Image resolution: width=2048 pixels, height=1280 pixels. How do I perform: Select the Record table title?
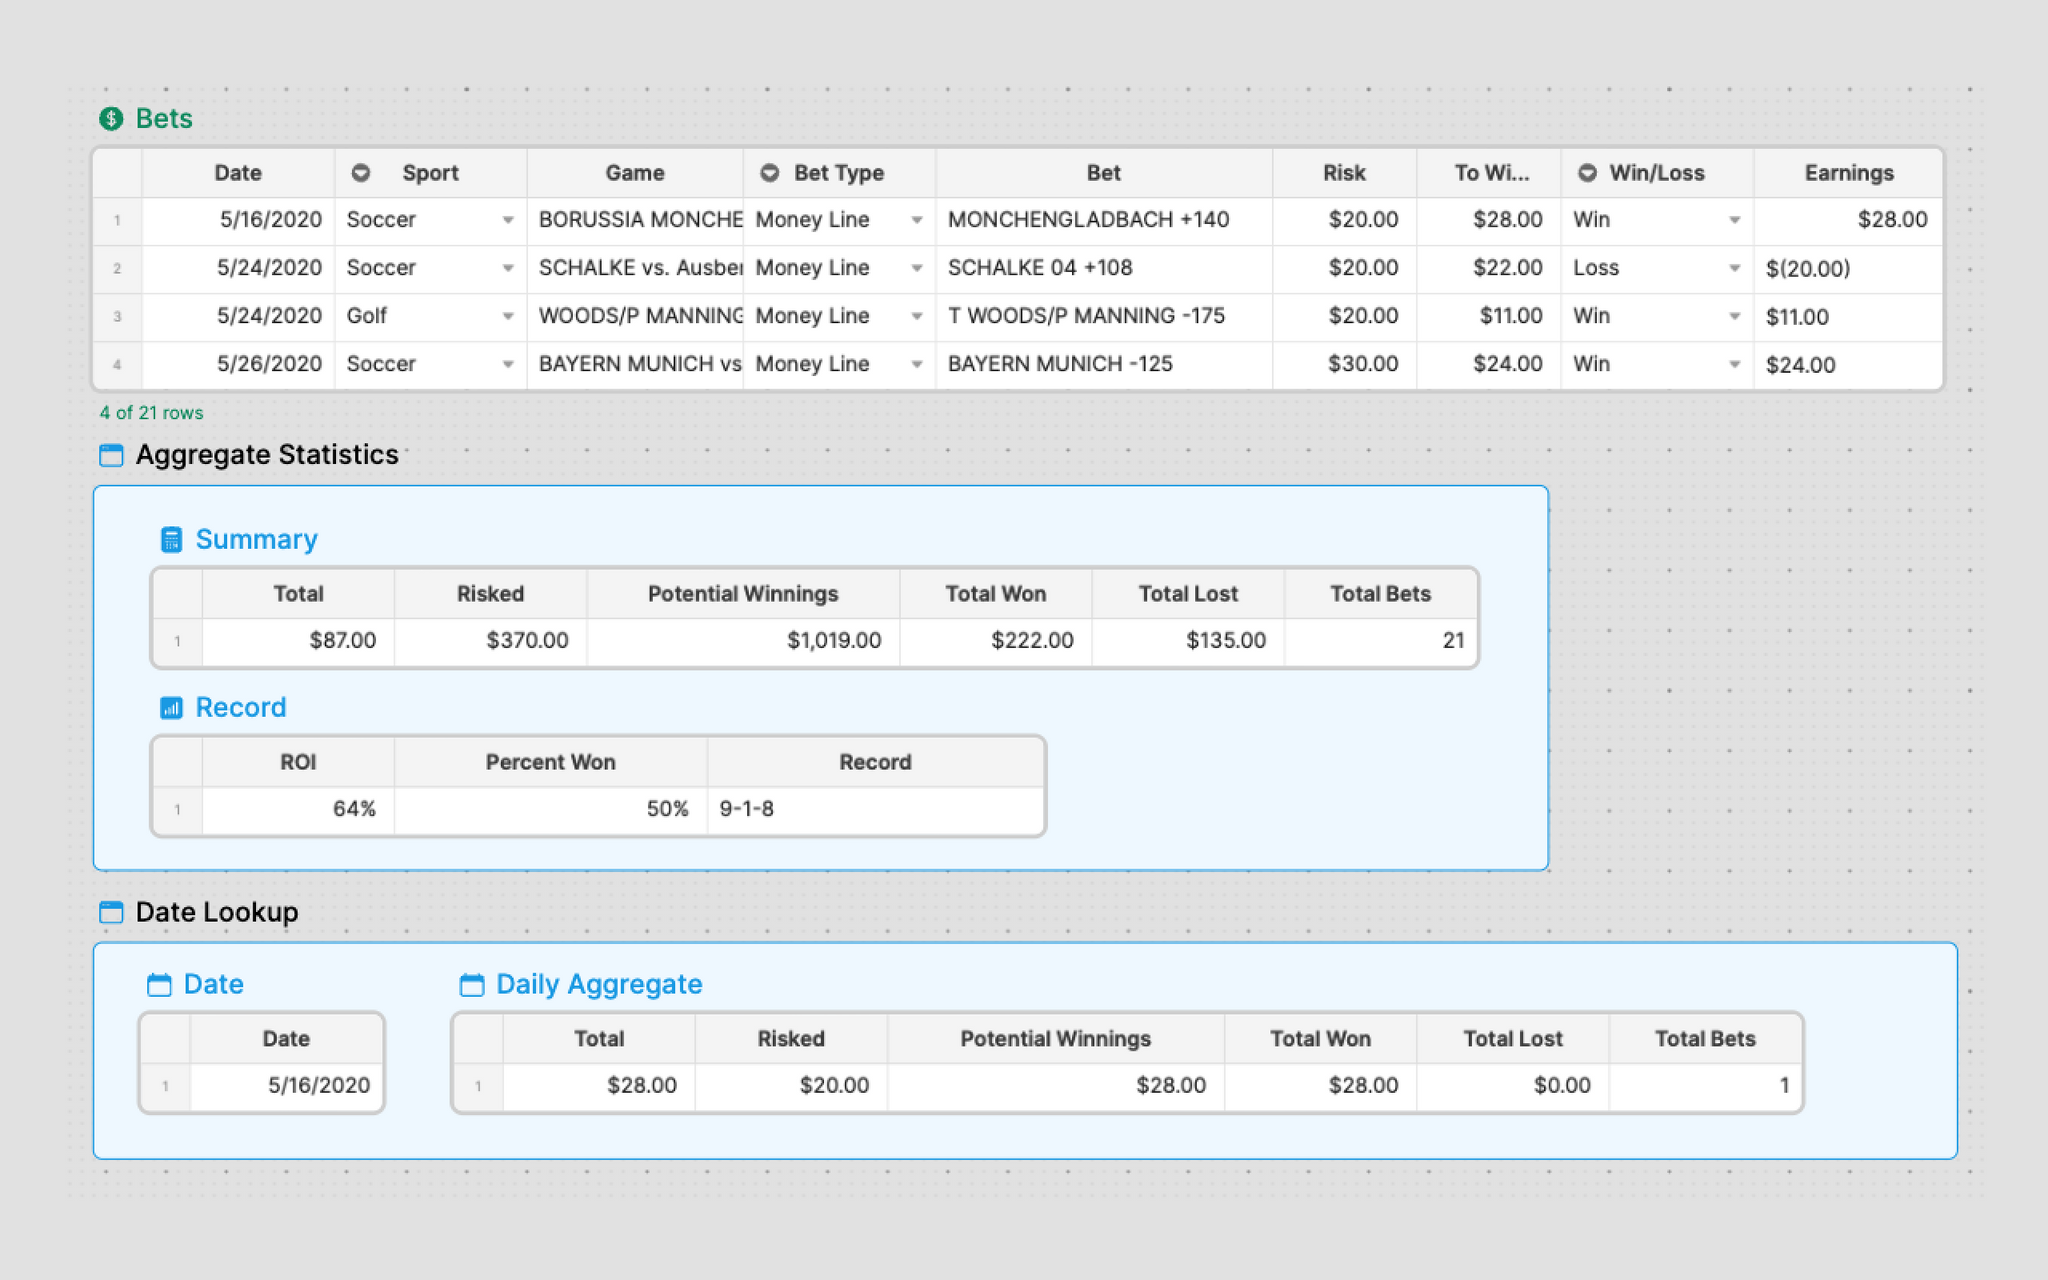pyautogui.click(x=241, y=707)
